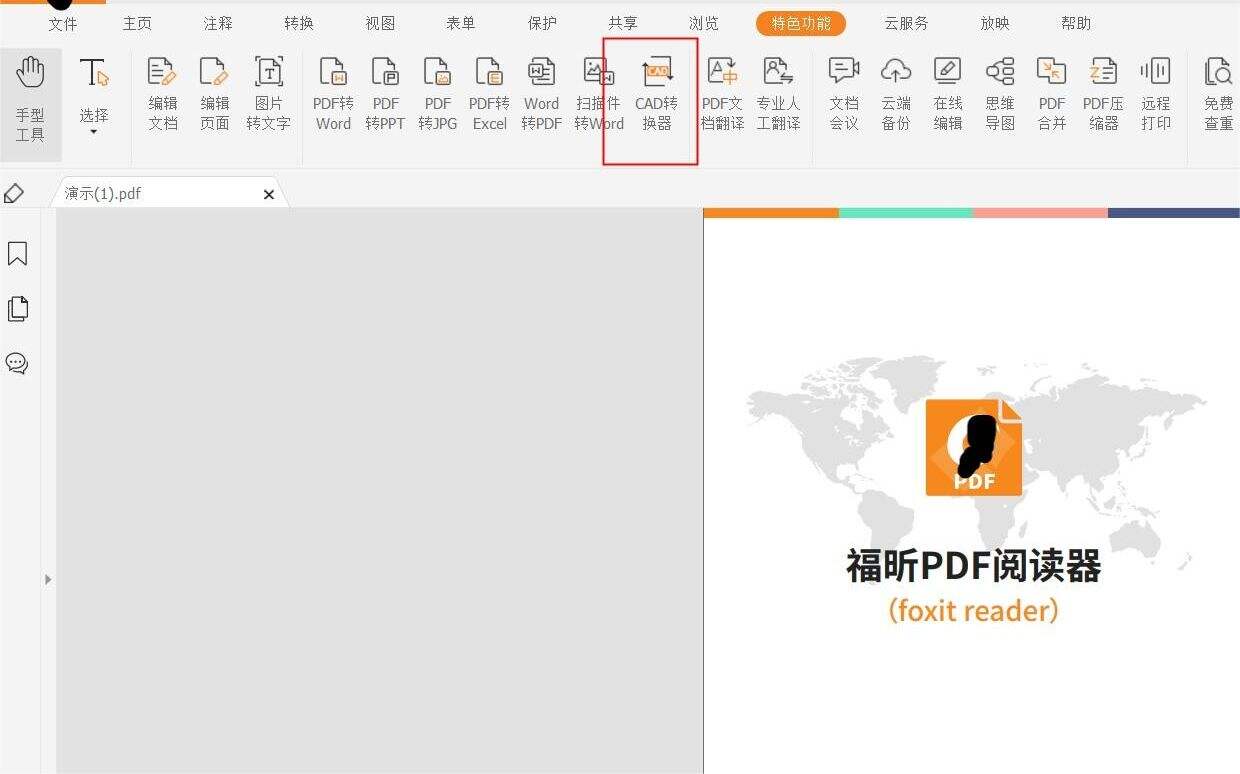Launch the highlighted CAD转换器 tool
The width and height of the screenshot is (1240, 774).
pos(656,95)
